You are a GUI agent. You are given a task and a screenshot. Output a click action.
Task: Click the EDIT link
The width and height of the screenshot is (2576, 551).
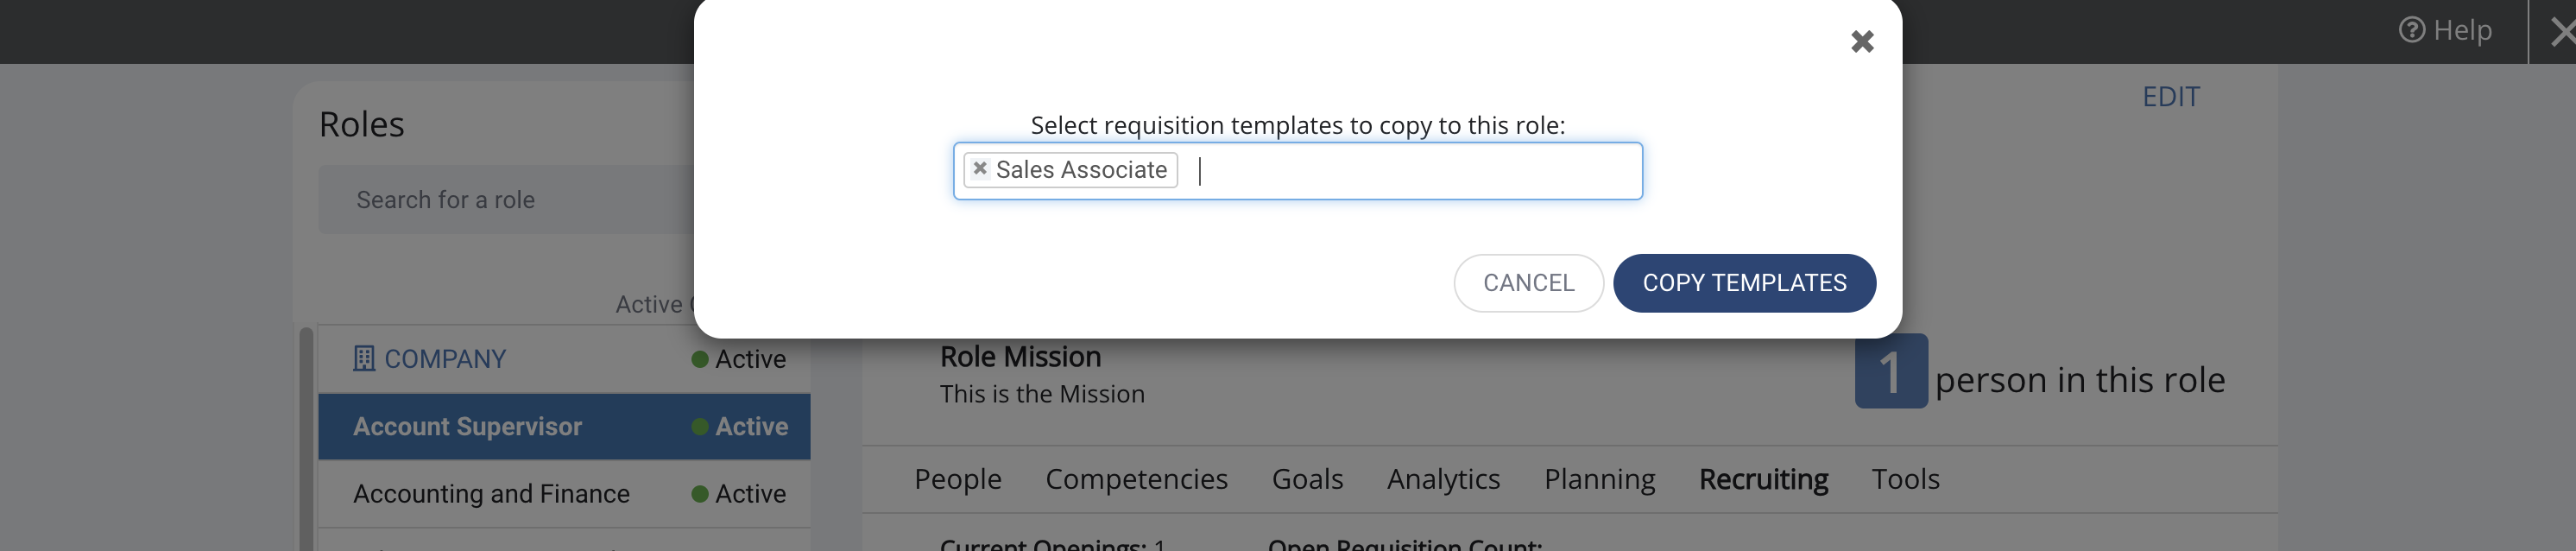coord(2170,97)
